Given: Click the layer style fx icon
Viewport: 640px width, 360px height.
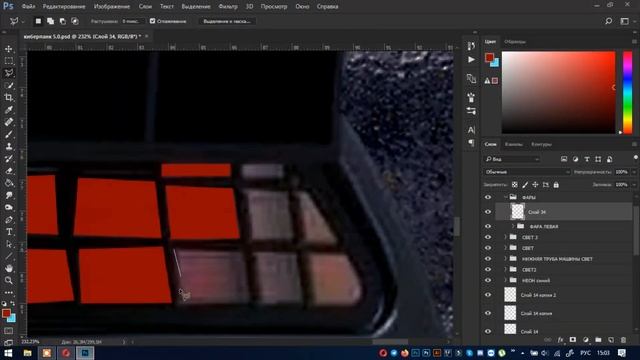Looking at the screenshot, I should pyautogui.click(x=560, y=340).
